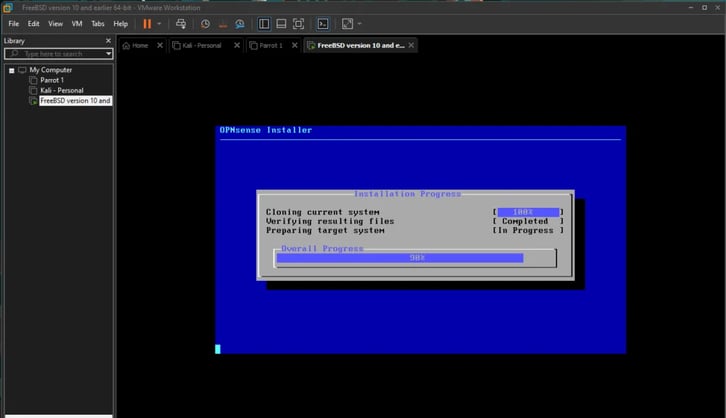Minimize the VMware Workstation window
726x418 pixels.
coord(690,7)
